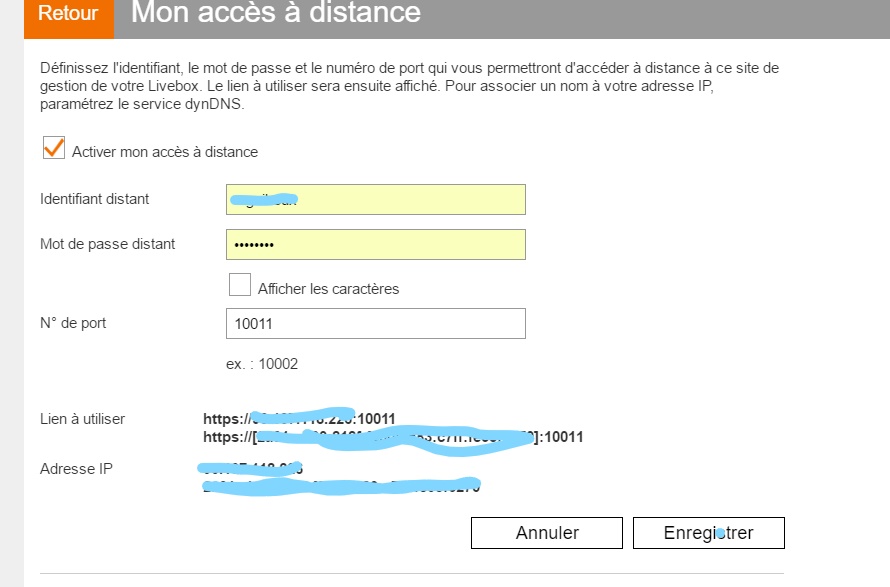Screen dimensions: 890x587
Task: Click the Identifiant distant label
Action: (95, 199)
